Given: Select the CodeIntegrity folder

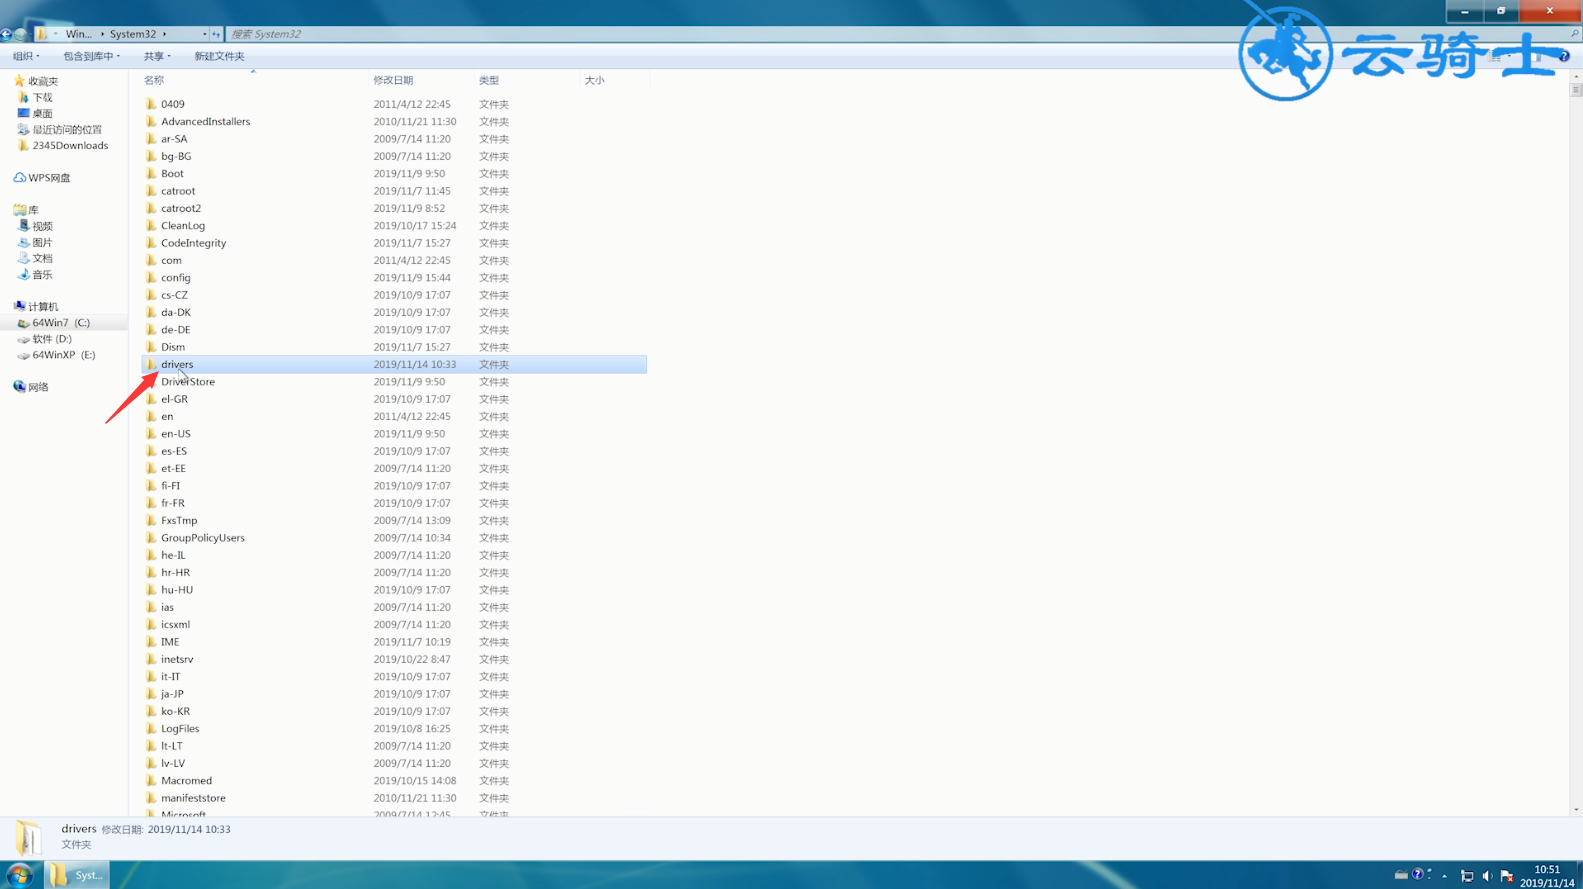Looking at the screenshot, I should (194, 243).
